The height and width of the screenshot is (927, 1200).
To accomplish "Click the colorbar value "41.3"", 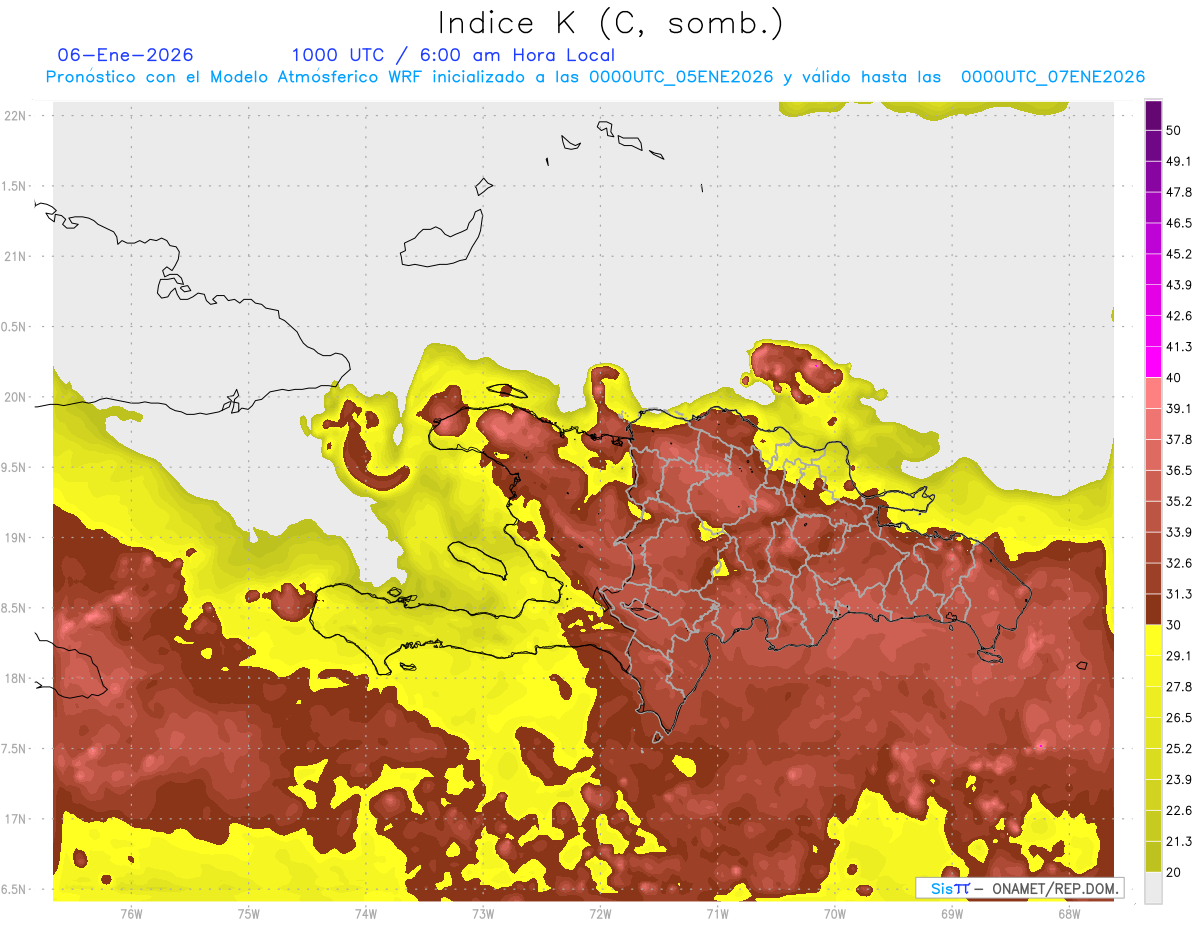I will click(1180, 347).
